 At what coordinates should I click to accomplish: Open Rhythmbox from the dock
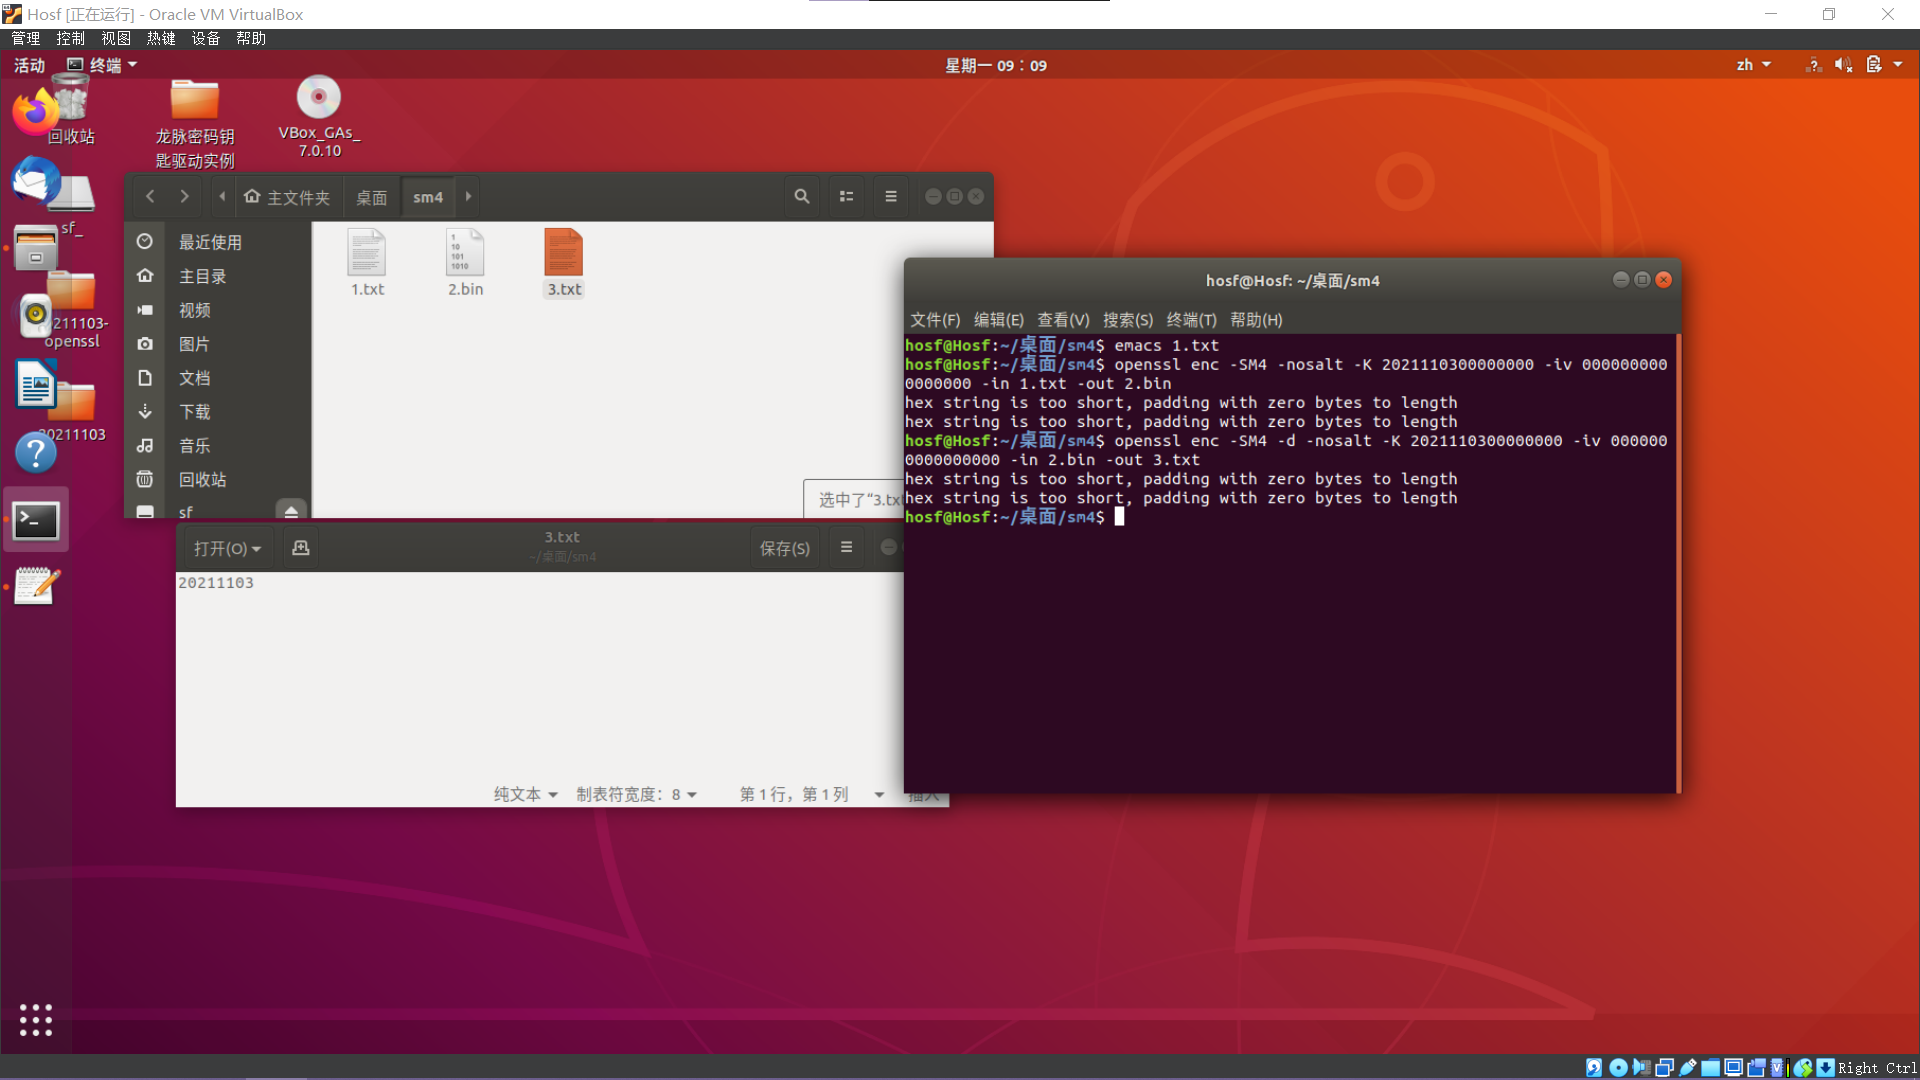click(x=36, y=316)
